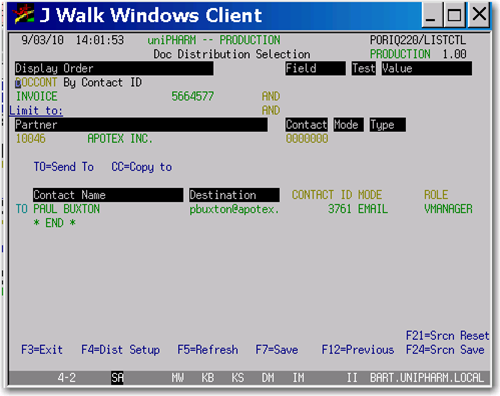Click contact ID 3761

pyautogui.click(x=340, y=209)
